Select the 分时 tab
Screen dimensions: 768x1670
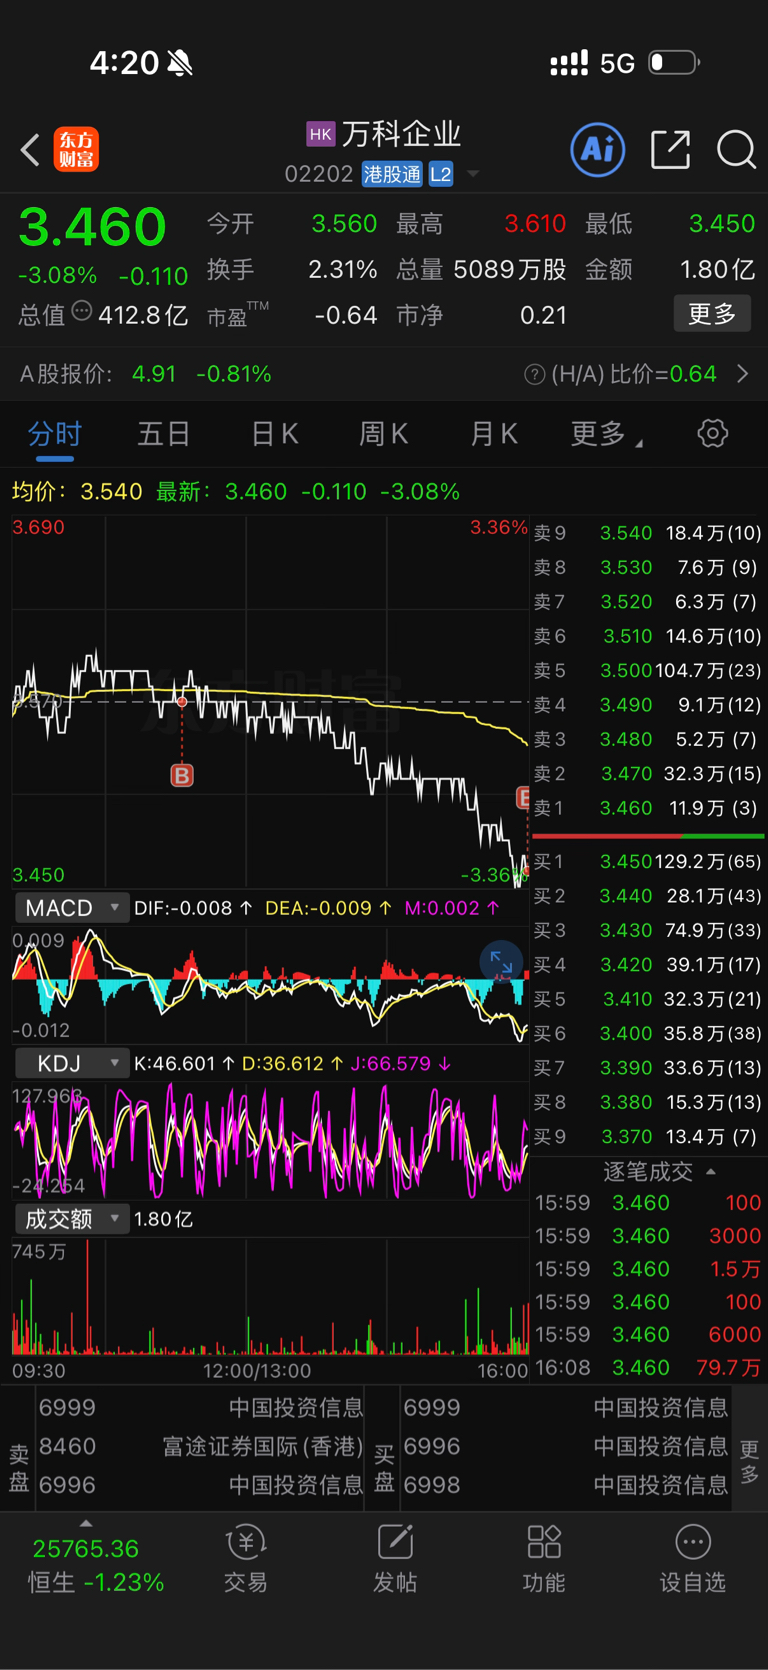coord(55,434)
